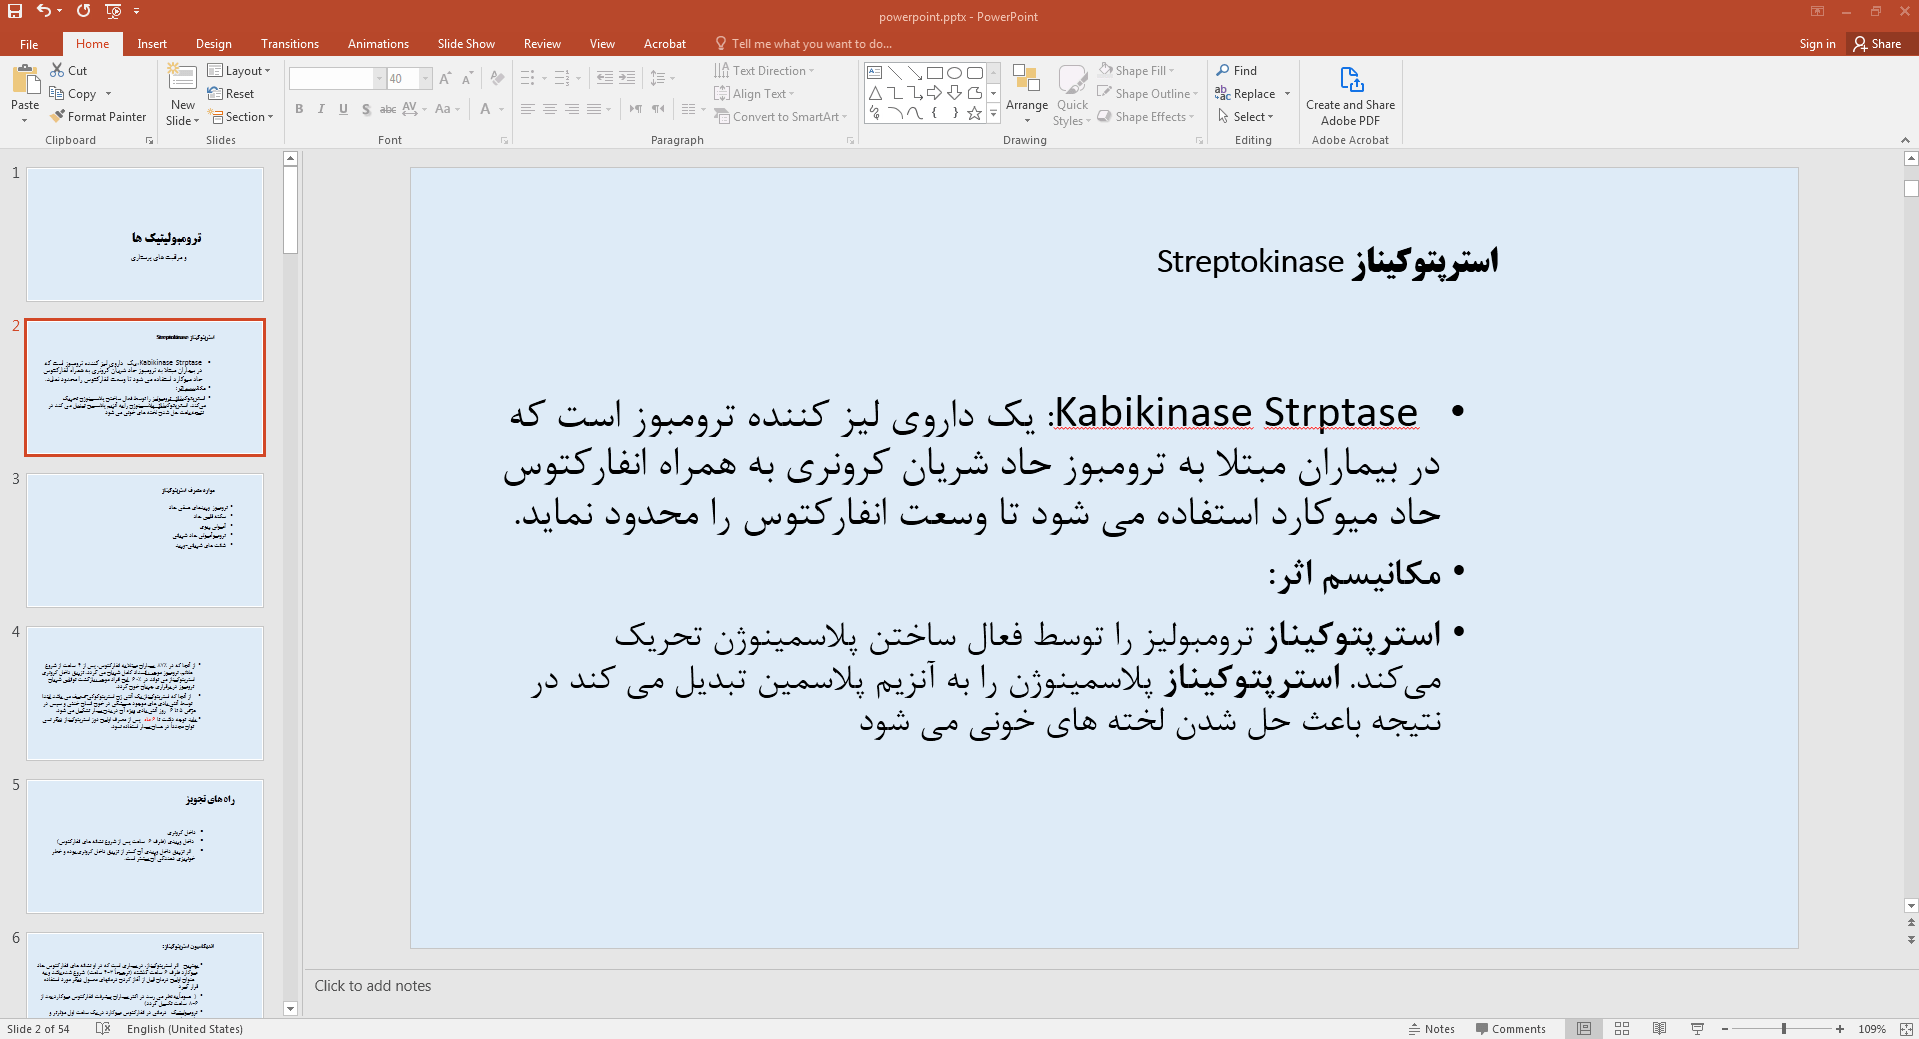Switch to Slide Sorter view
The width and height of the screenshot is (1919, 1039).
tap(1622, 1029)
